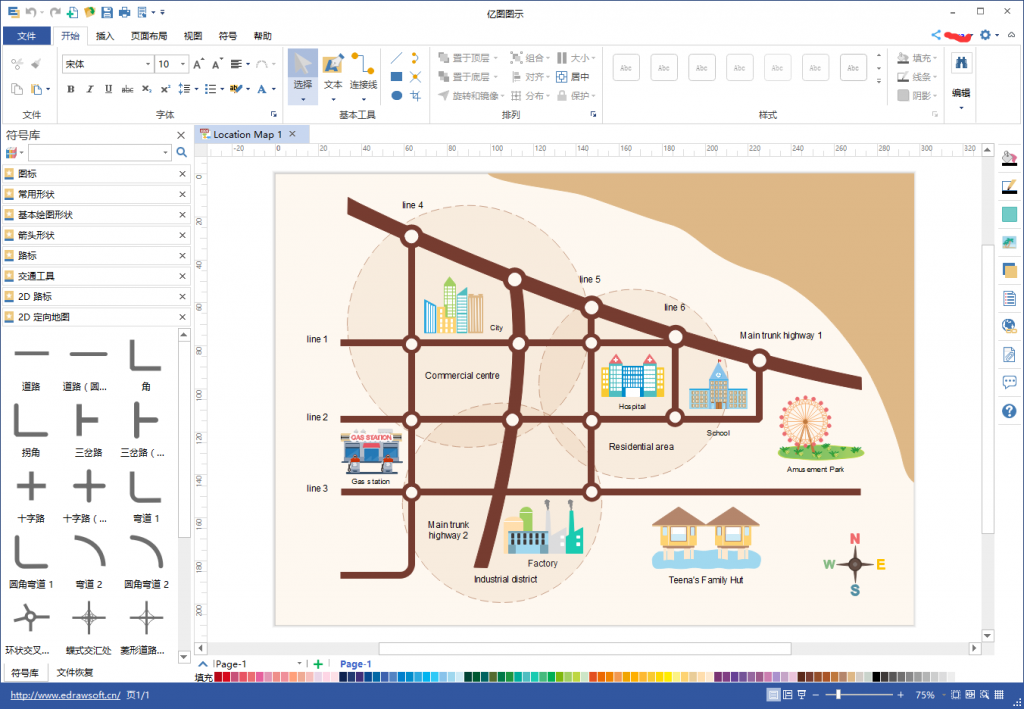Switch to the 插入 Insert tab
Screen dimensions: 1024x709
104,36
